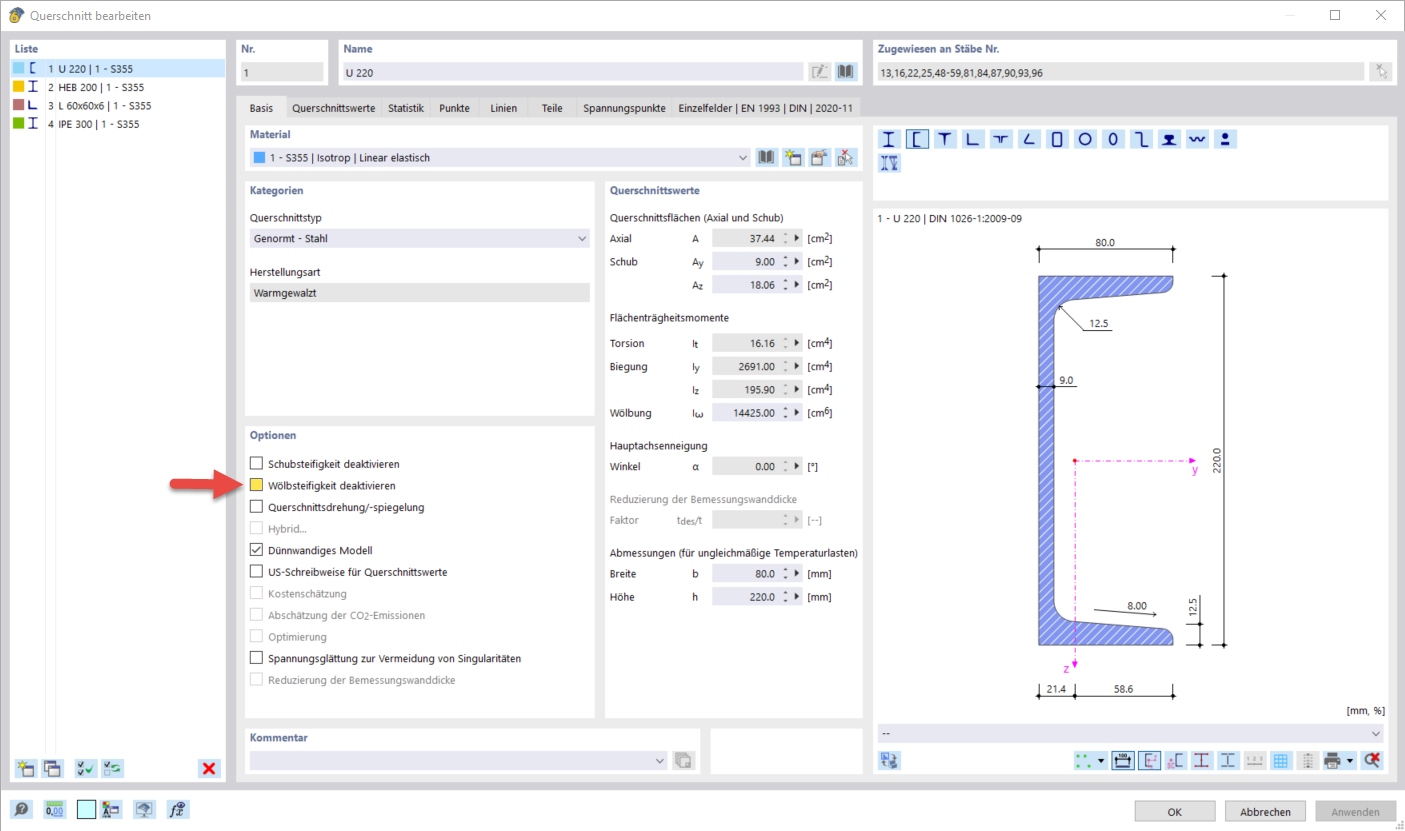This screenshot has height=831, width=1405.
Task: Open print options dropdown arrow
Action: [x=1350, y=761]
